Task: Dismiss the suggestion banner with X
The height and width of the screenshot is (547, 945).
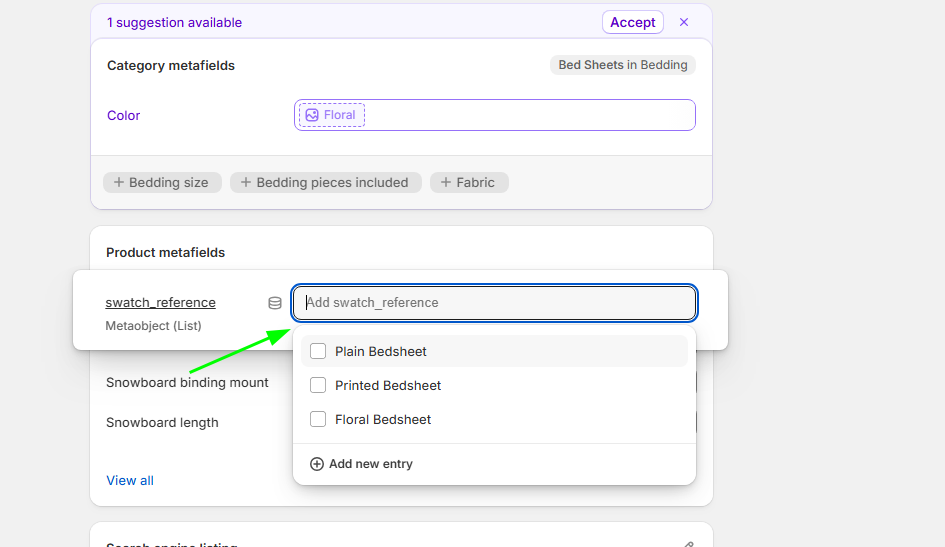Action: pyautogui.click(x=684, y=22)
